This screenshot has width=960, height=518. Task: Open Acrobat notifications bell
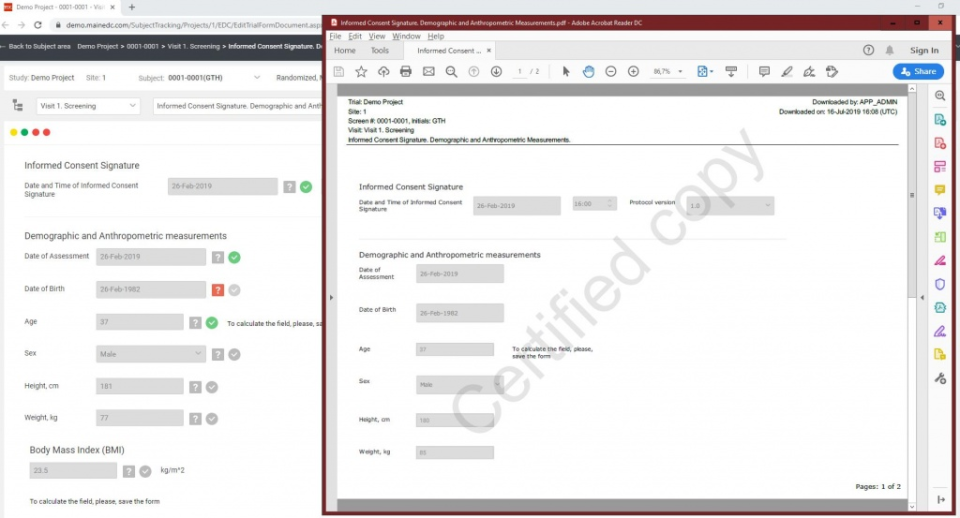pyautogui.click(x=890, y=50)
